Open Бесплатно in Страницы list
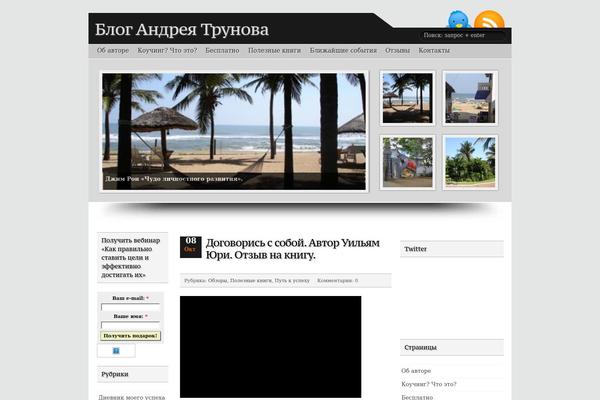The height and width of the screenshot is (400, 600). click(x=417, y=397)
